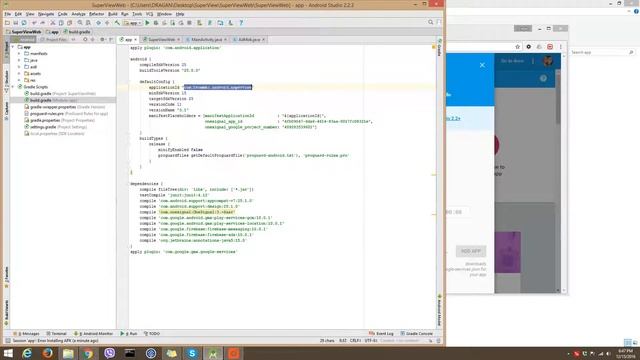This screenshot has height=360, width=640.
Task: Switch to the SuperViewWeb editor tab
Action: [x=161, y=40]
